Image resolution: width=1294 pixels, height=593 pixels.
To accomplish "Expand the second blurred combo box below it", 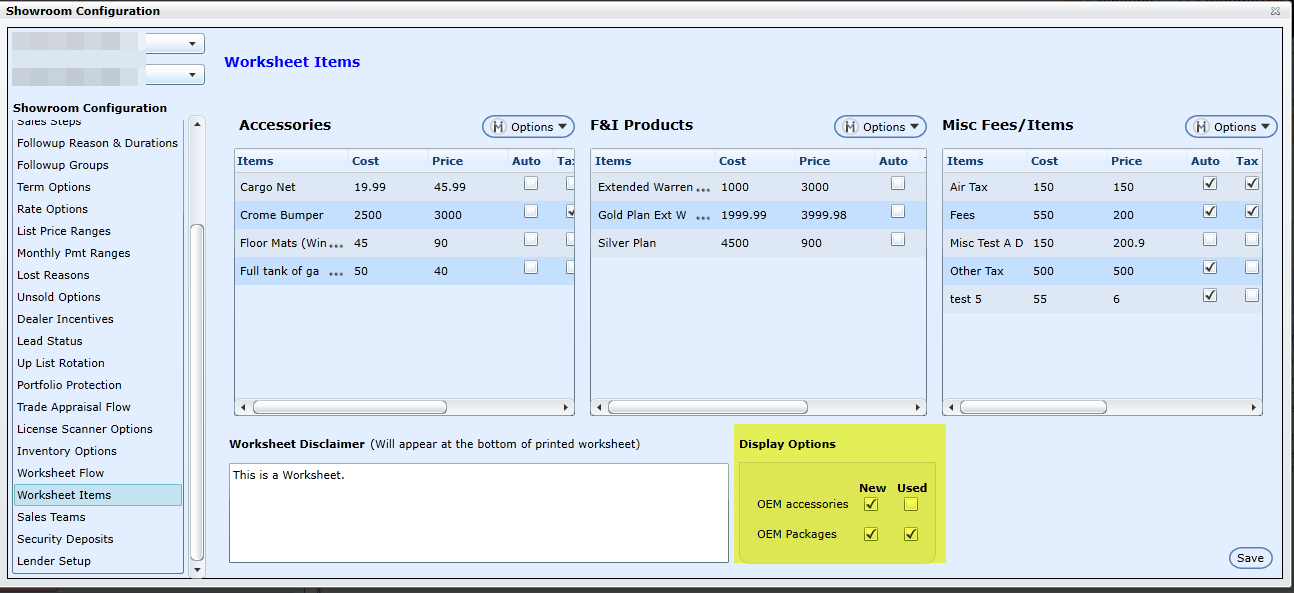I will pos(191,75).
